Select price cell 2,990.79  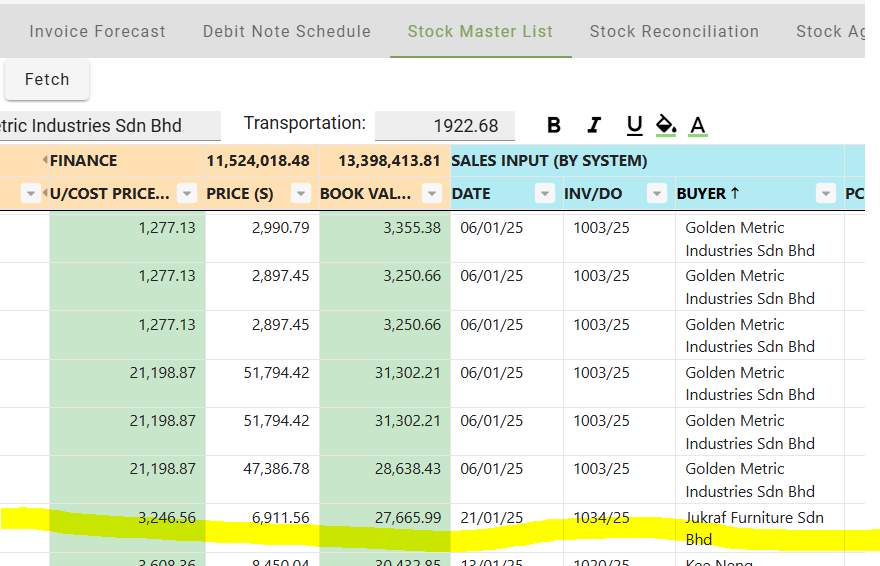263,239
